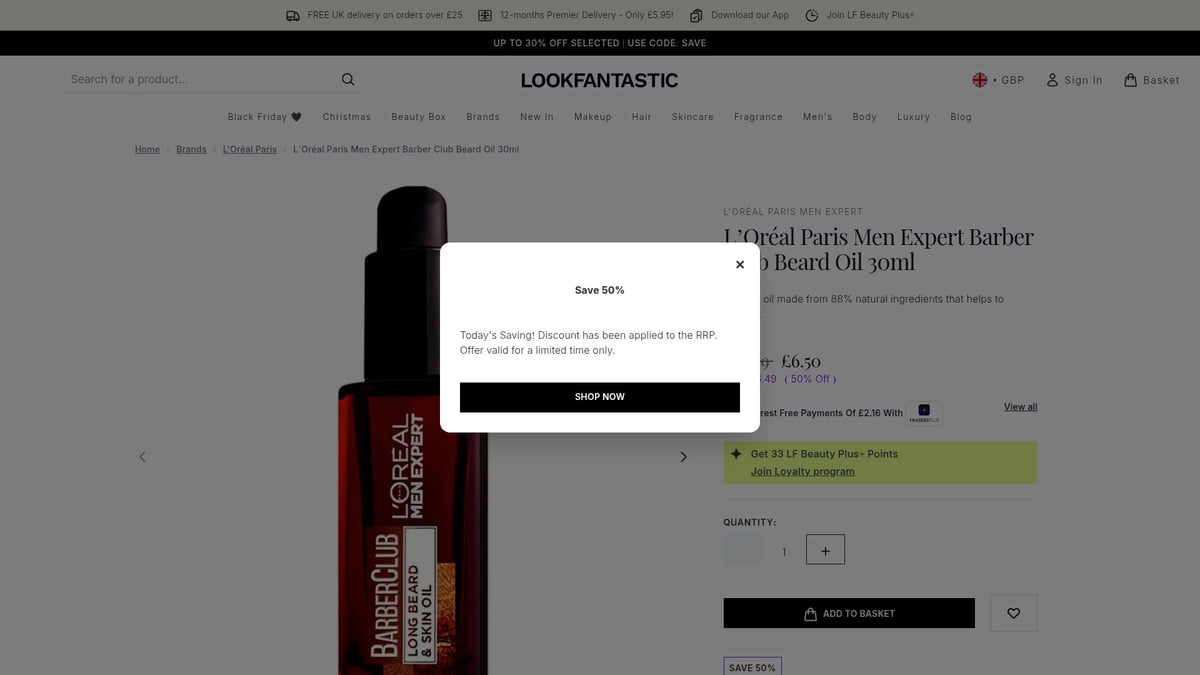Open the Skincare menu item

(692, 116)
